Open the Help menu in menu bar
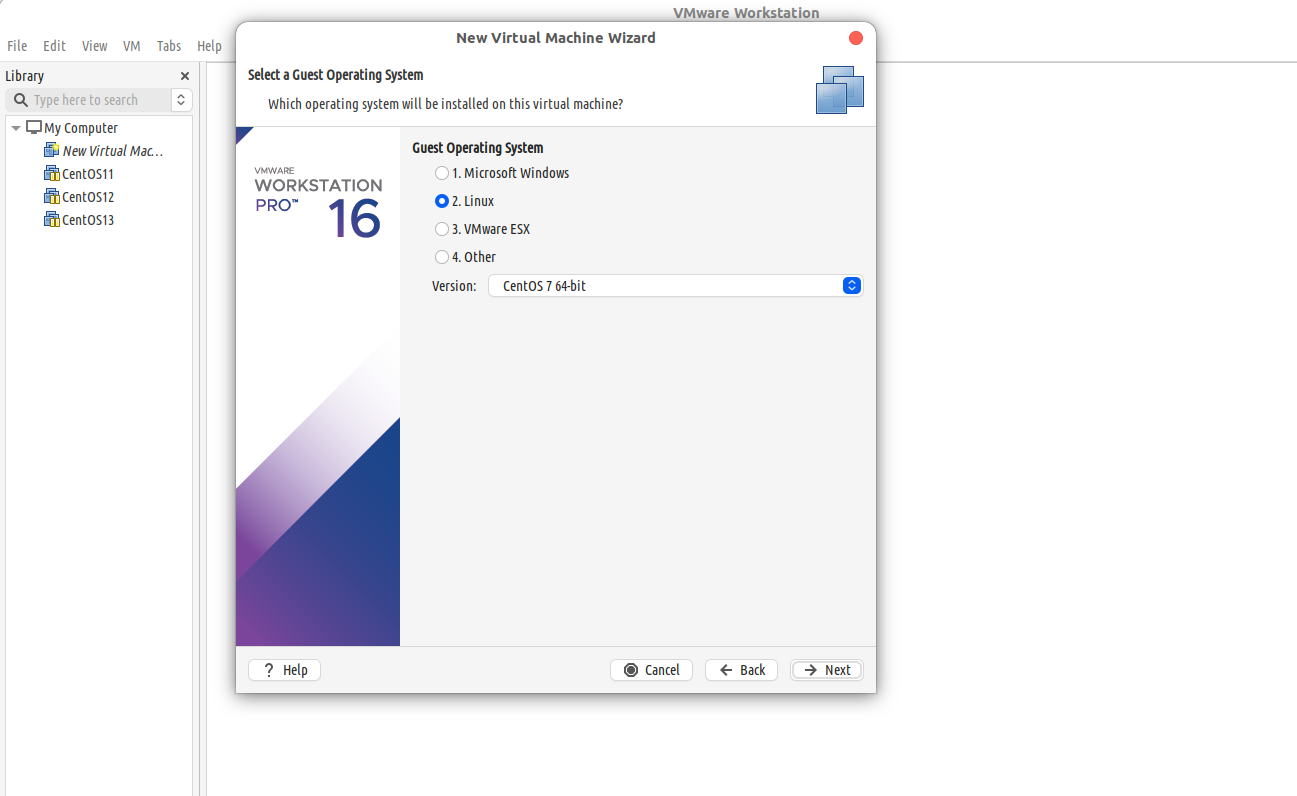The height and width of the screenshot is (796, 1297). pyautogui.click(x=209, y=46)
